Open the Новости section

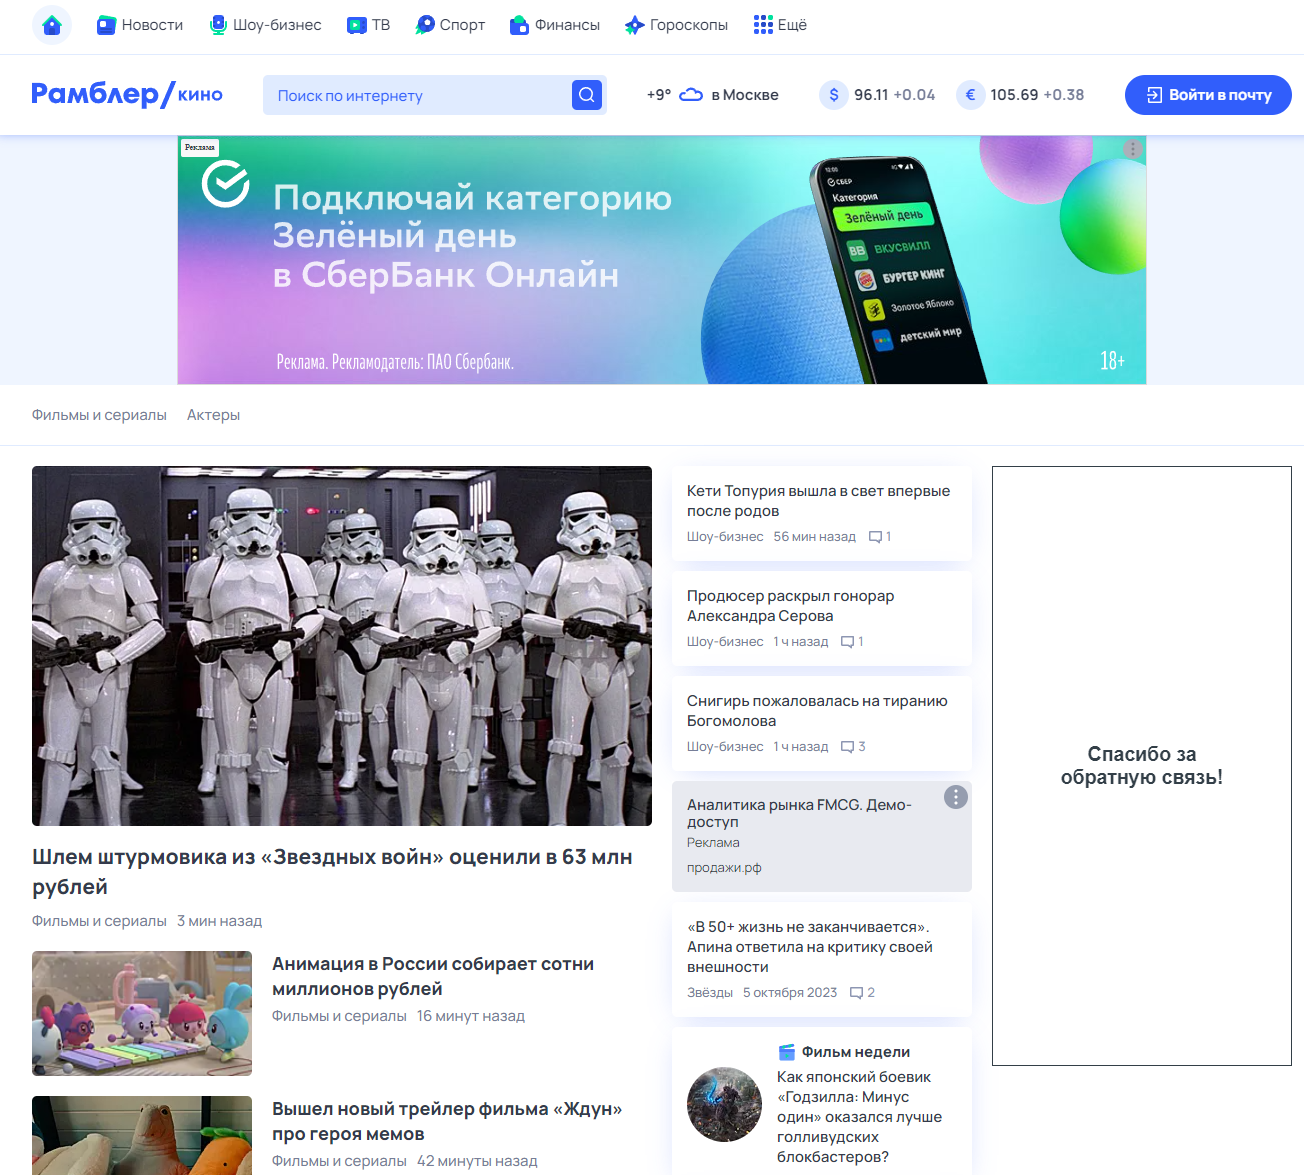[140, 25]
